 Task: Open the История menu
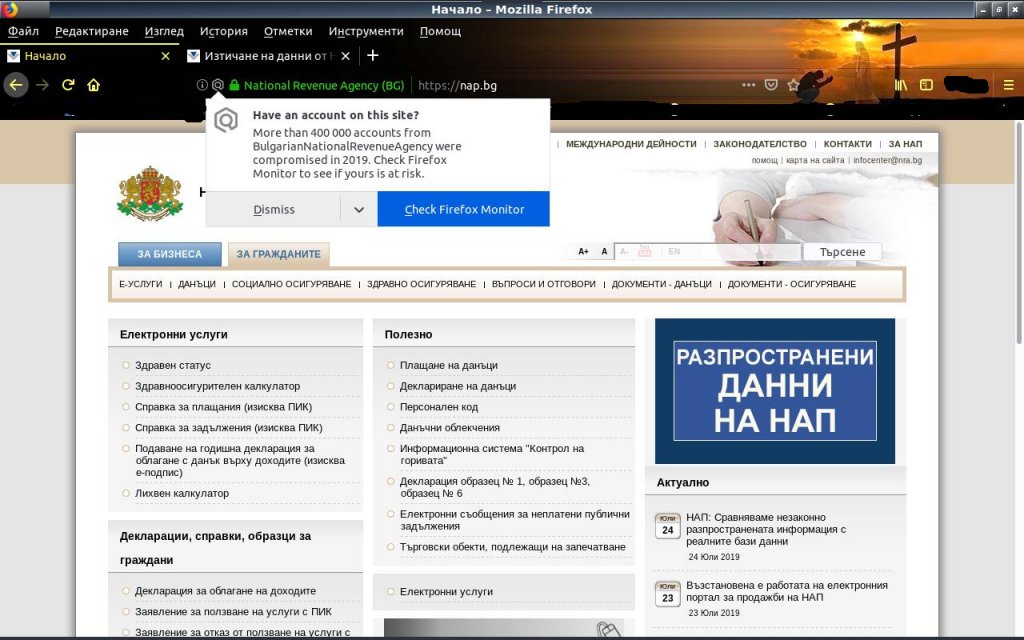click(223, 31)
